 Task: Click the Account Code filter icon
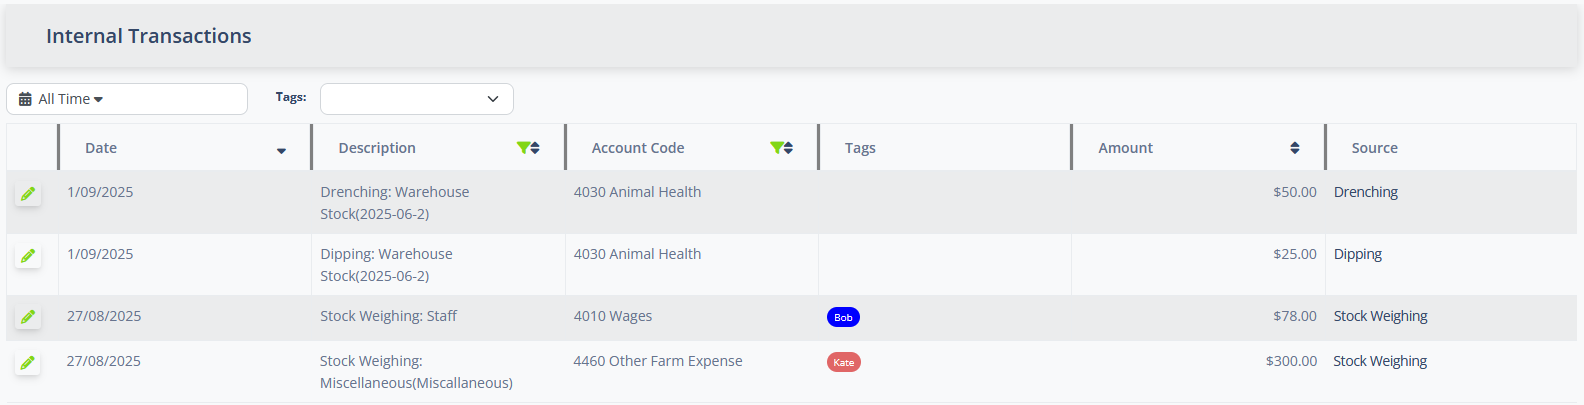[x=776, y=148]
